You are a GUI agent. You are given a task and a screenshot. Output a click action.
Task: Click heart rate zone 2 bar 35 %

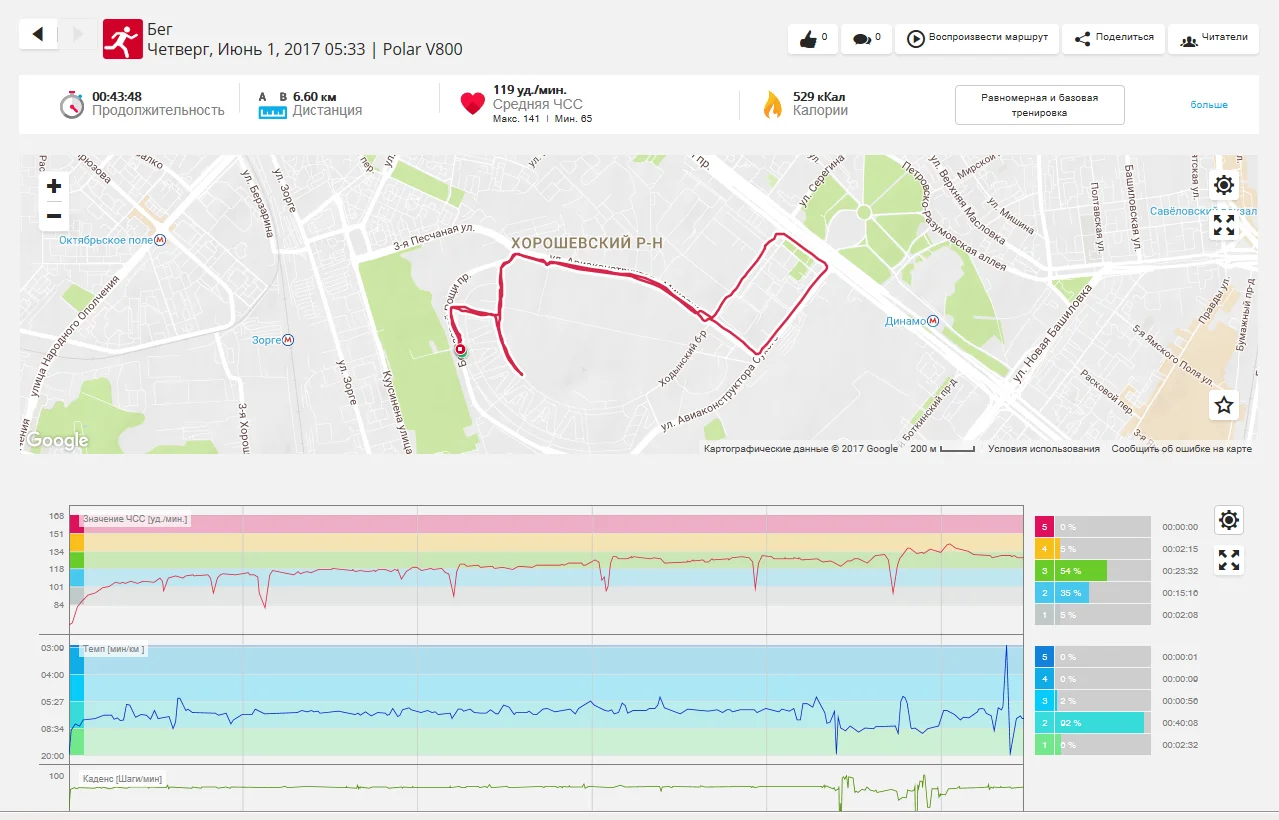pyautogui.click(x=1072, y=593)
